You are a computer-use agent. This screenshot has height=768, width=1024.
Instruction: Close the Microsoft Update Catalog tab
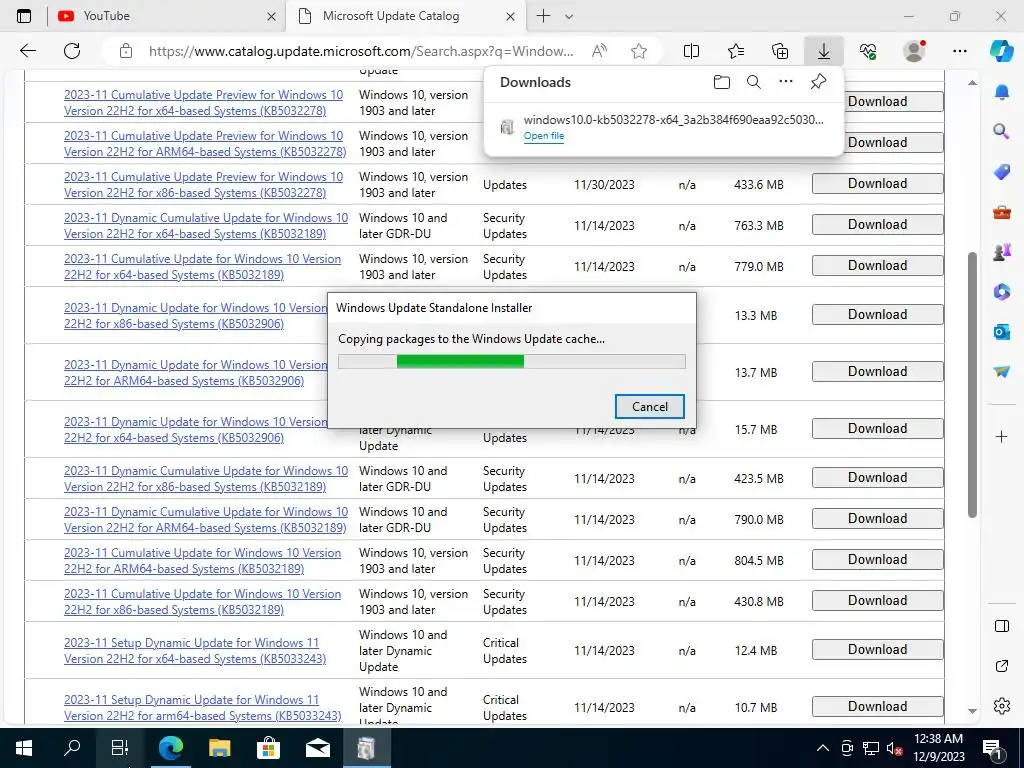(511, 16)
